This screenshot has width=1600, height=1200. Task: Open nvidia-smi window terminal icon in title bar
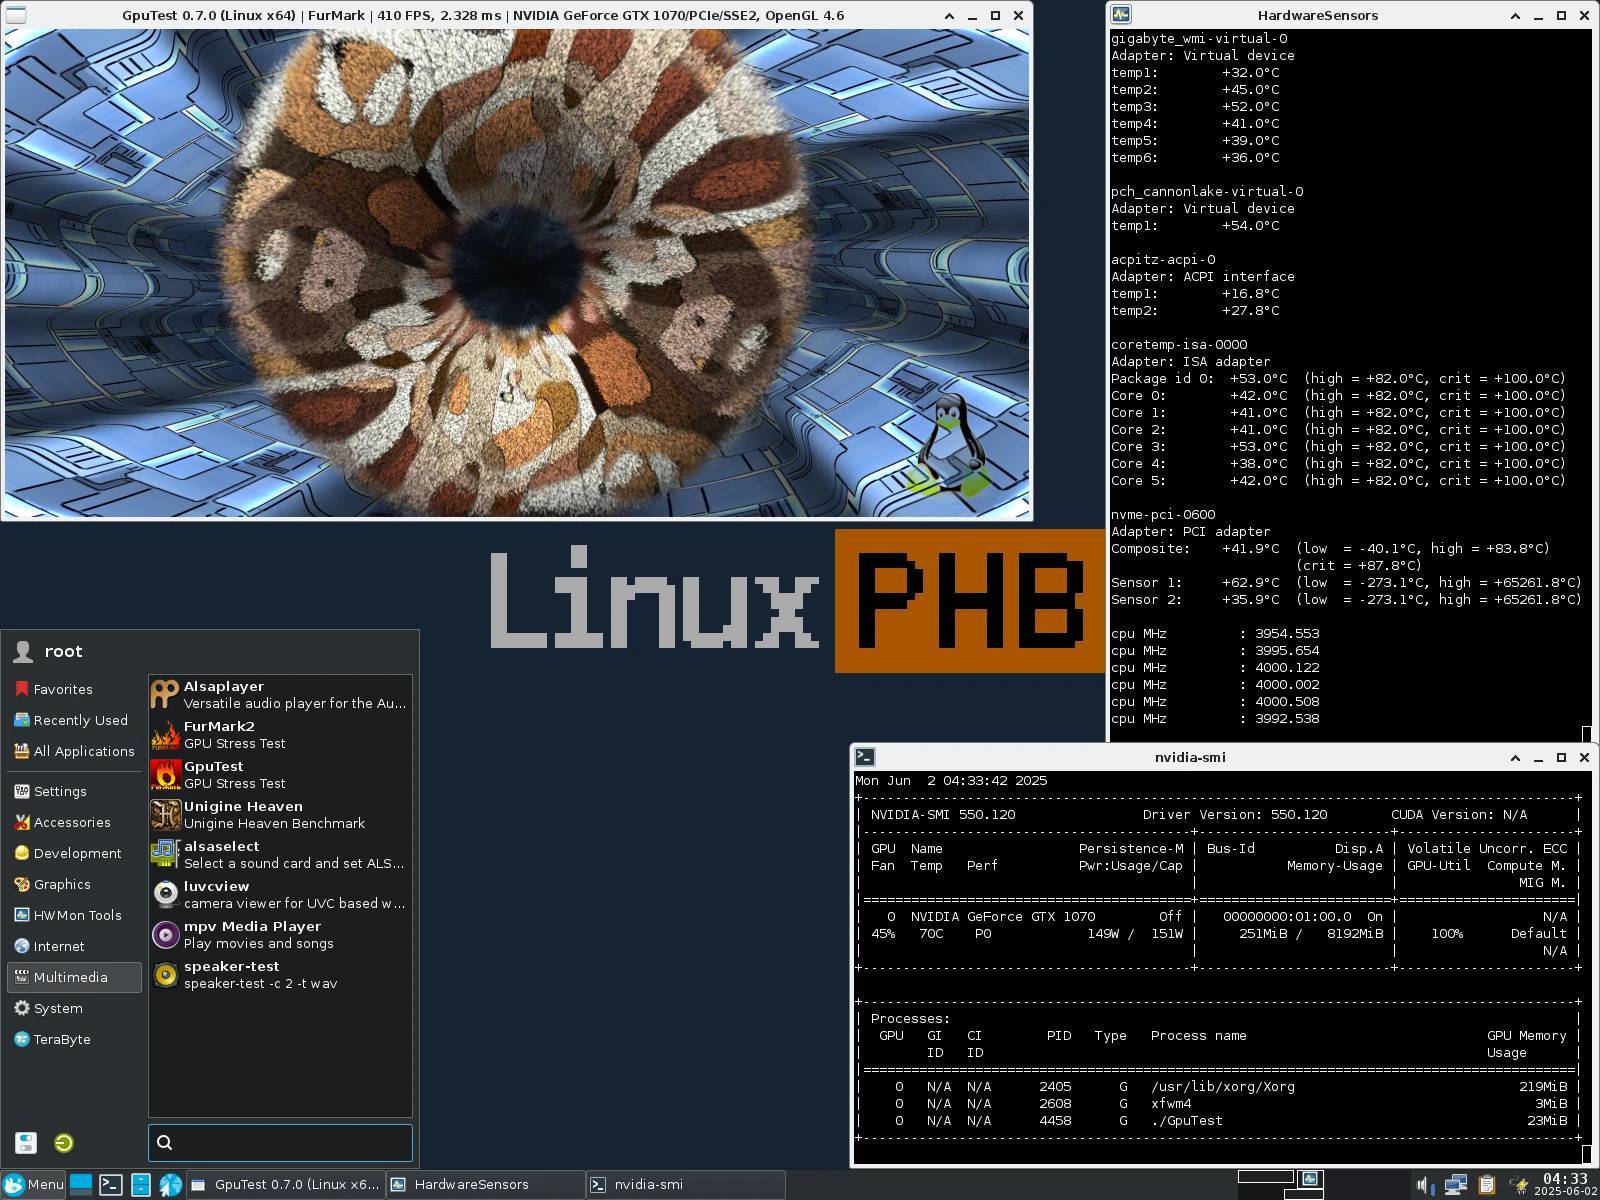[x=865, y=757]
